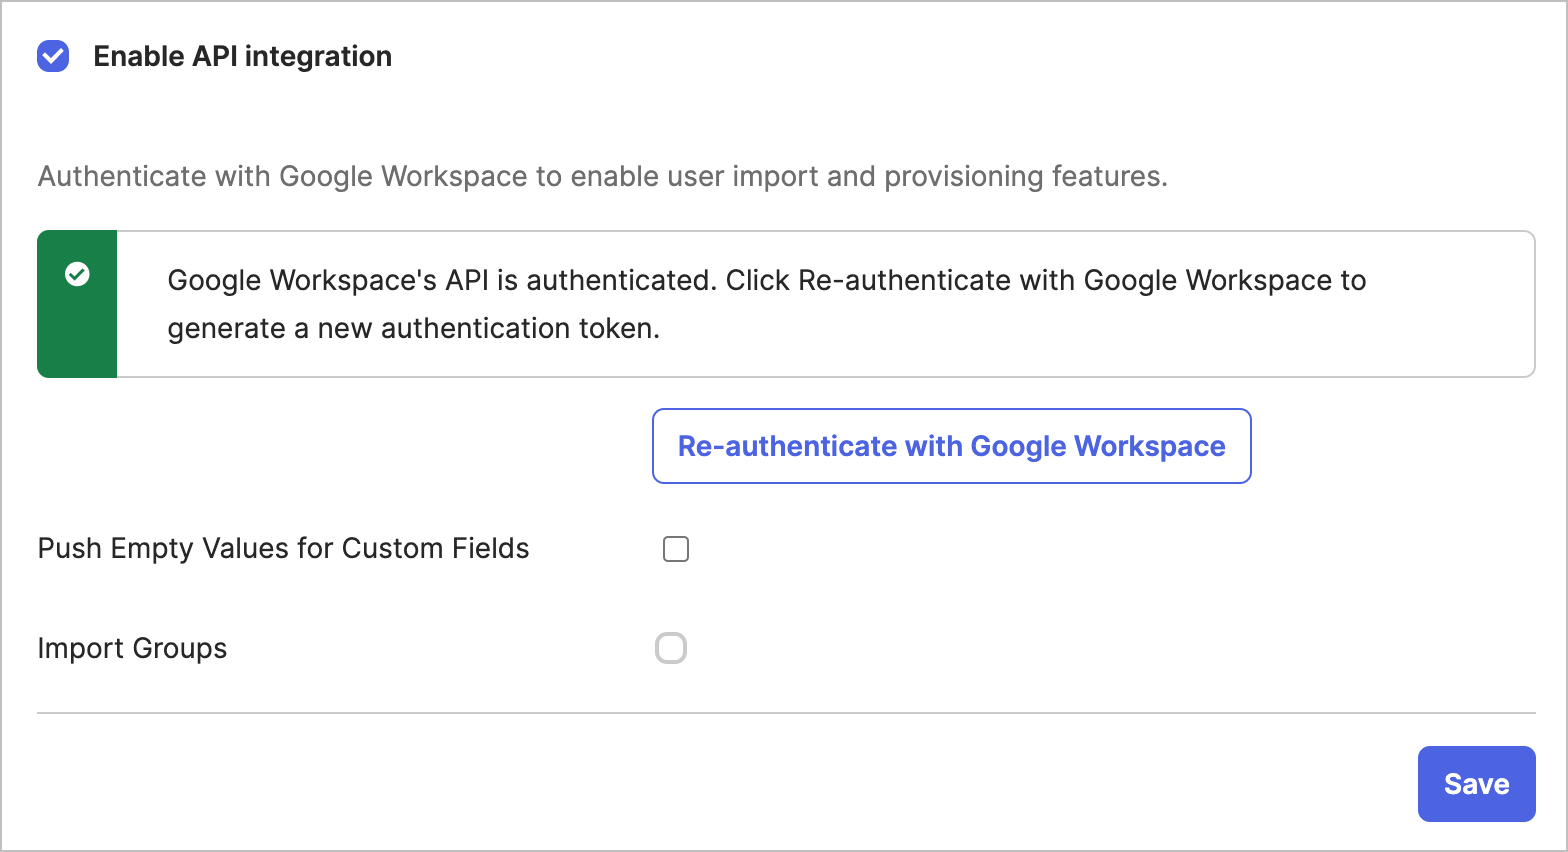Click the empty square next to Push Empty Values

pyautogui.click(x=676, y=548)
